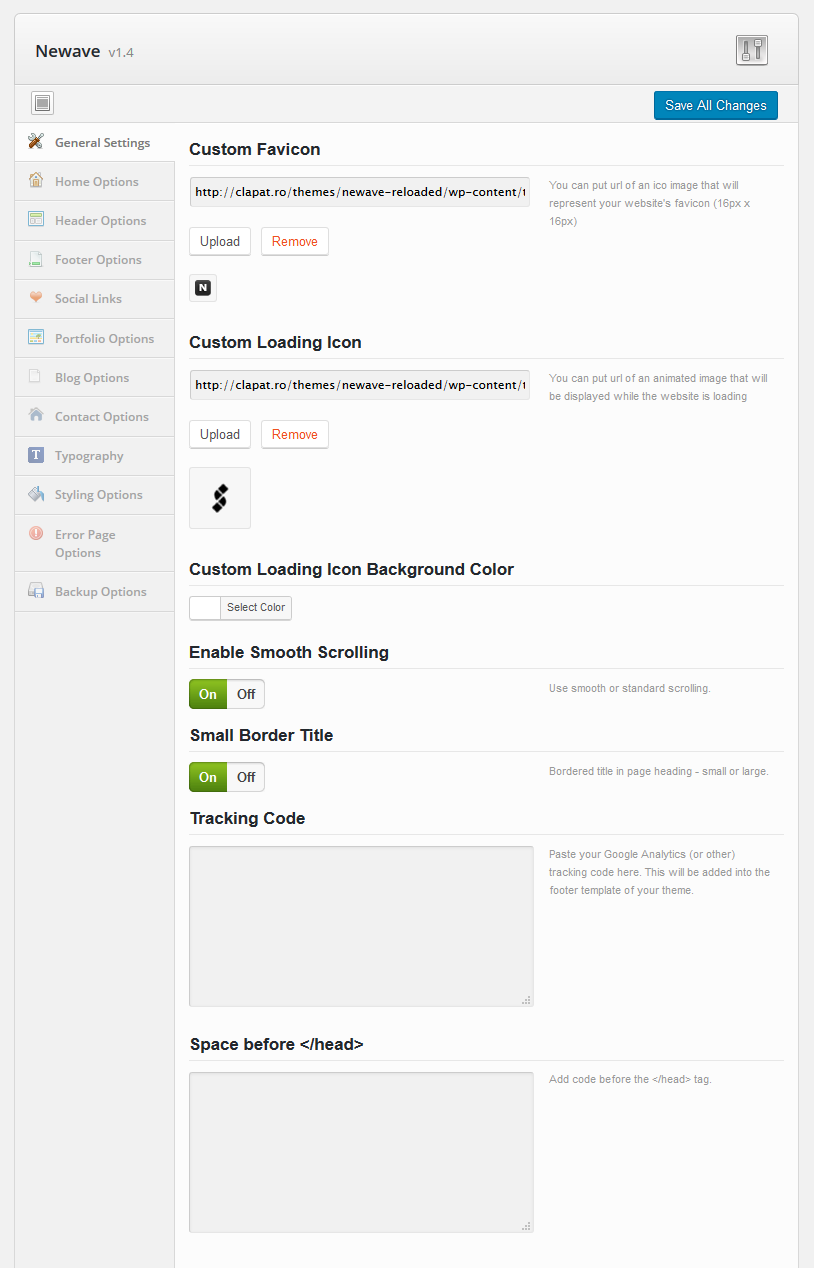Viewport: 814px width, 1268px height.
Task: Switch Small Border Title to Off
Action: click(246, 777)
